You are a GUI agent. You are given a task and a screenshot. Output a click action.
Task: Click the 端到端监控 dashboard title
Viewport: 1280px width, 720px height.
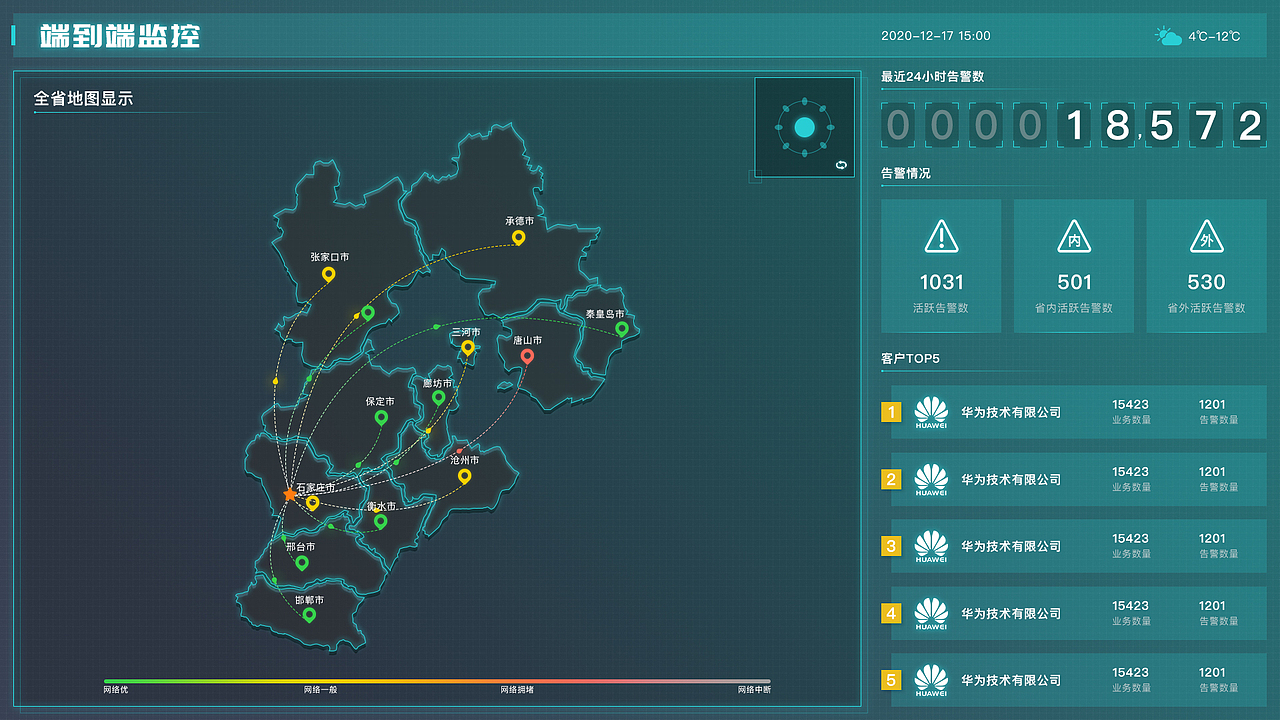pyautogui.click(x=120, y=36)
